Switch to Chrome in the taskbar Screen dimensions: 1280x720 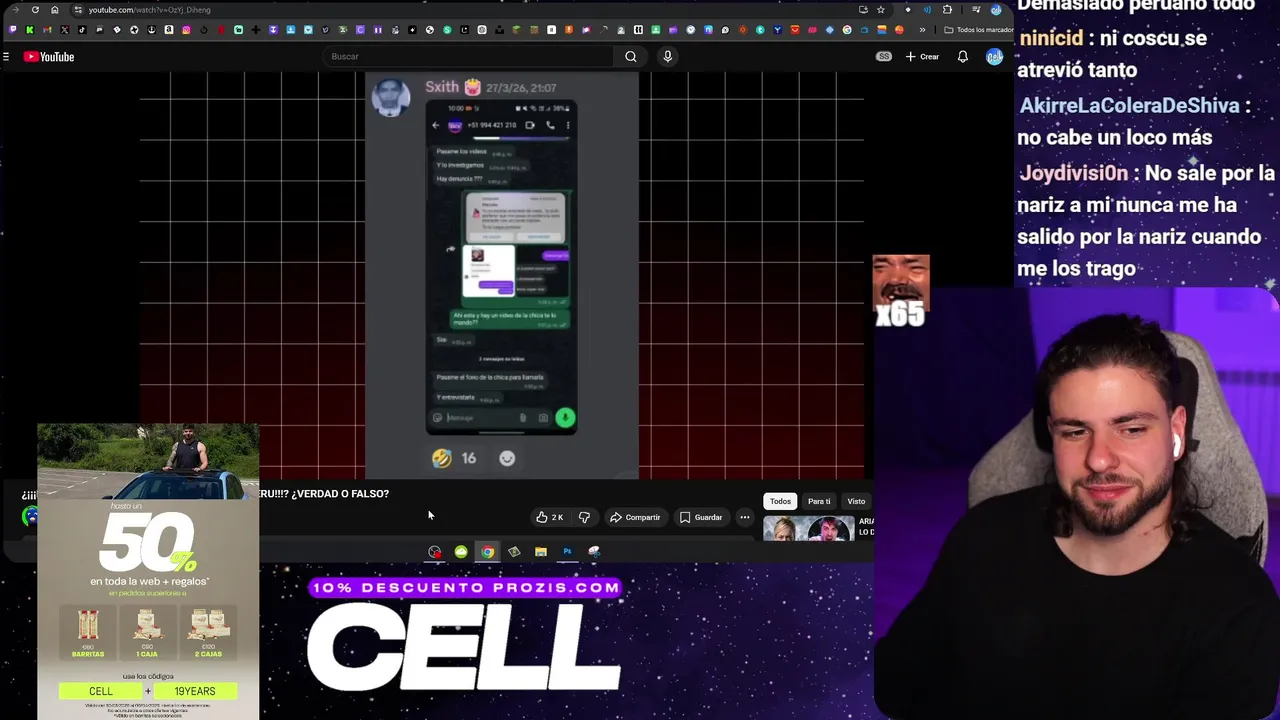click(487, 551)
